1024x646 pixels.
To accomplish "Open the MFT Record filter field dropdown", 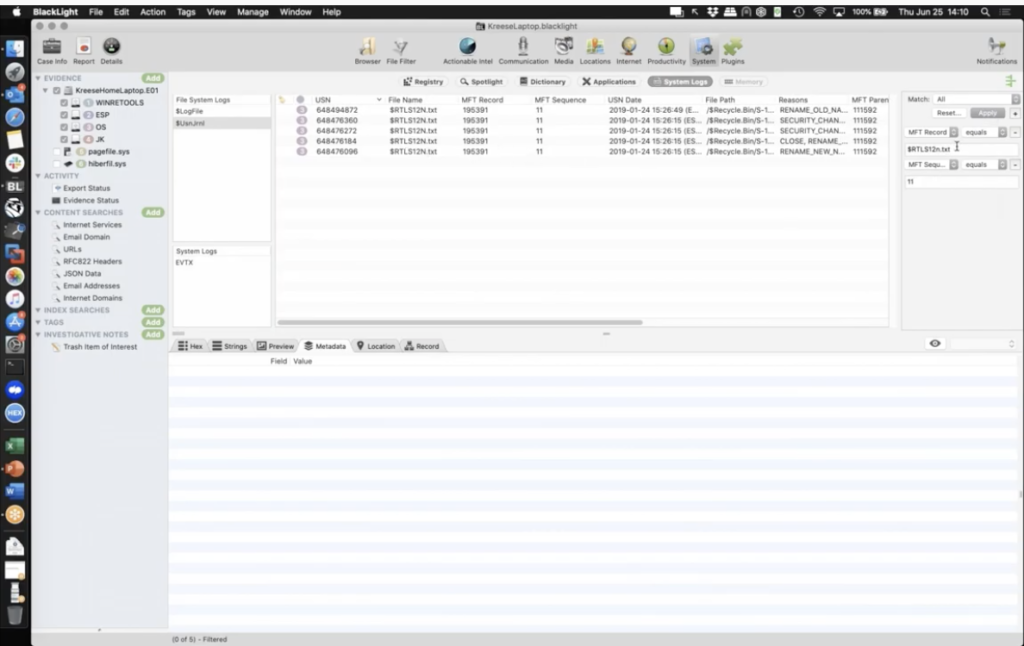I will pyautogui.click(x=932, y=132).
